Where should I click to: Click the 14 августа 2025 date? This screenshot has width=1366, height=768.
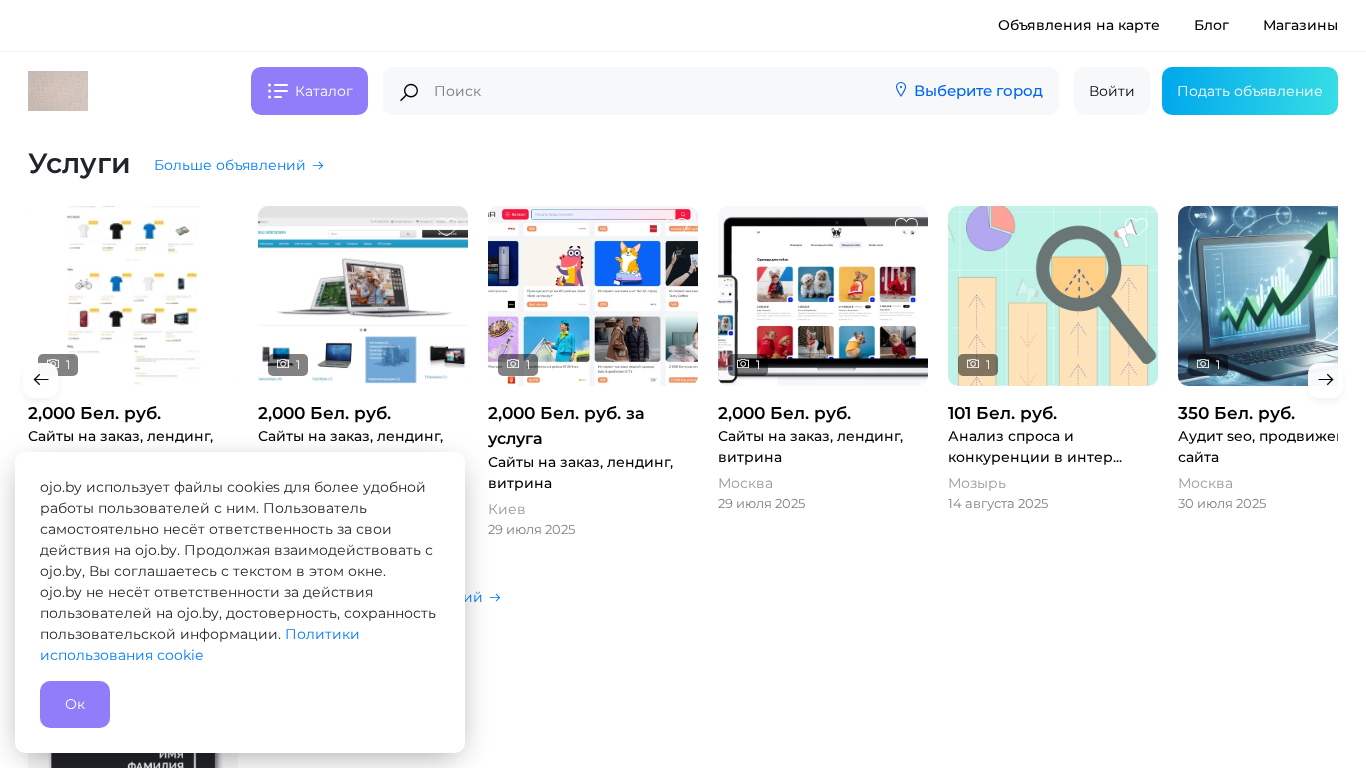coord(998,504)
